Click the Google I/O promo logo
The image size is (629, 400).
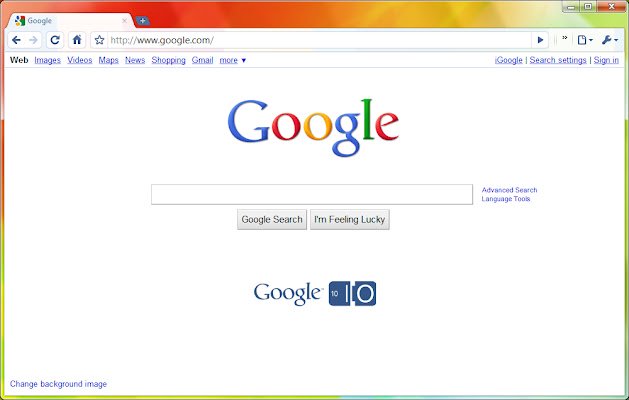(315, 293)
